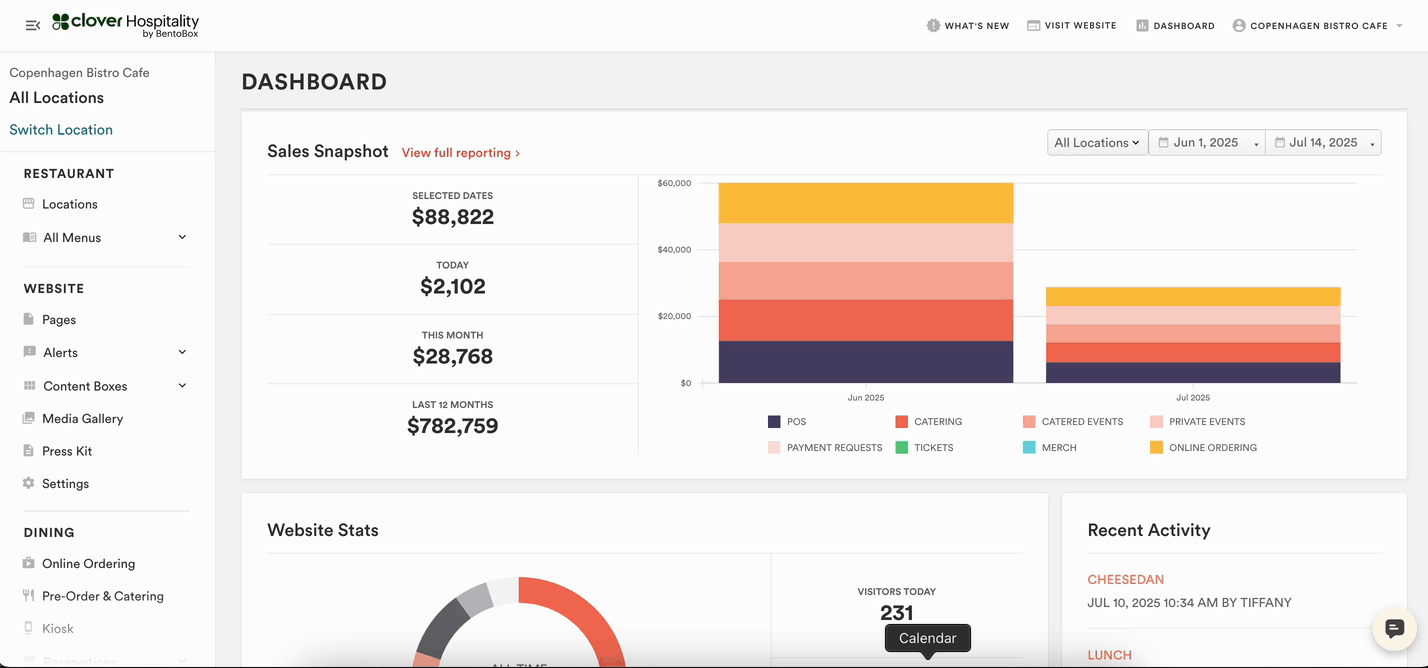Click the This Month $28,768 figure
The height and width of the screenshot is (668, 1428).
tap(453, 356)
